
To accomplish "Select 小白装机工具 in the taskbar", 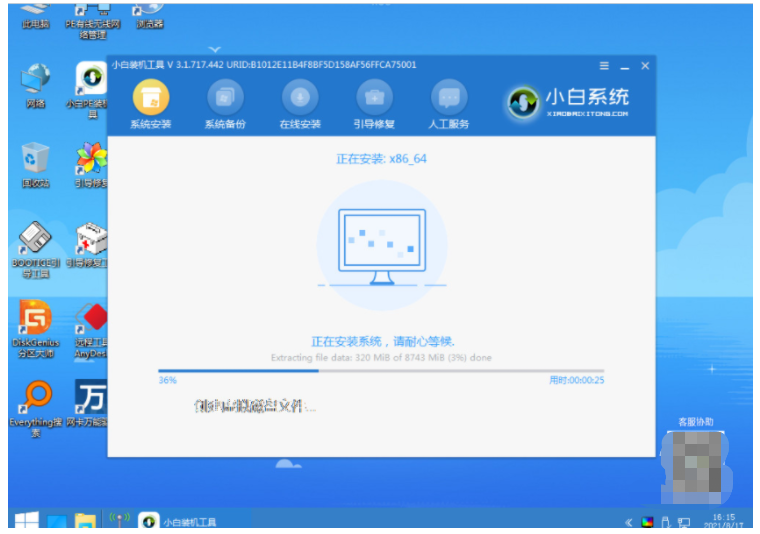I will (x=180, y=521).
